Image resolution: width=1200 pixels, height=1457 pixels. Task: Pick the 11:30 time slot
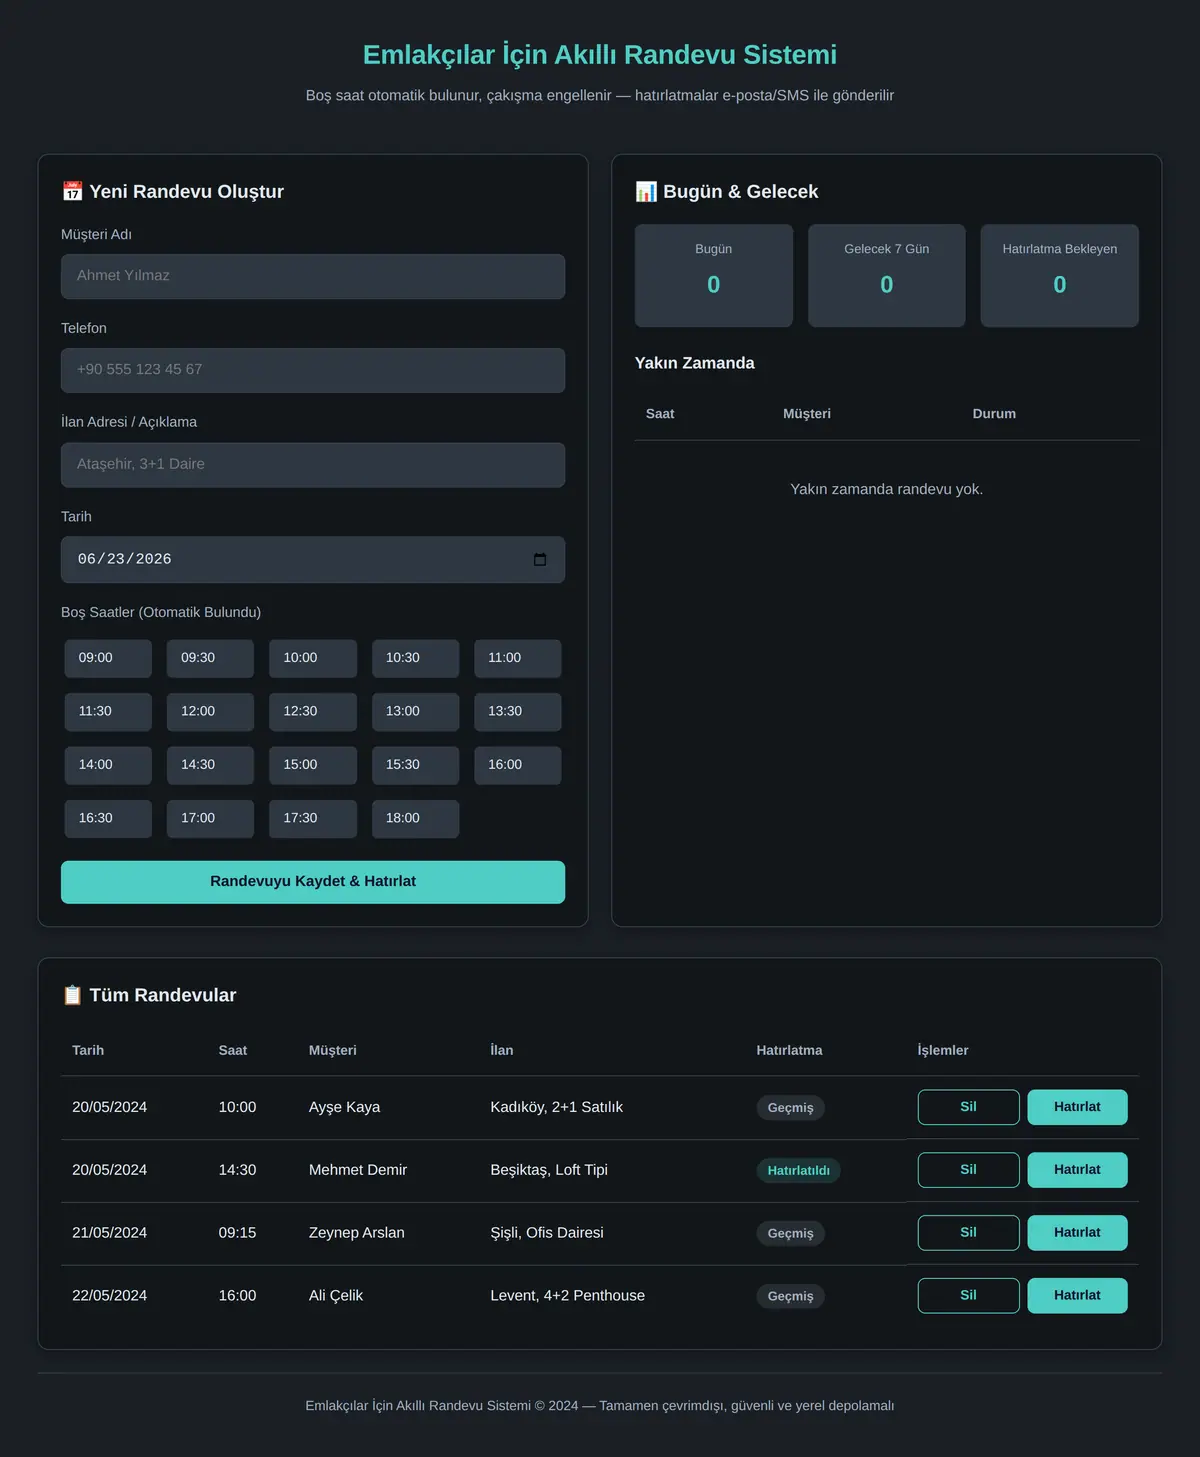pos(108,712)
